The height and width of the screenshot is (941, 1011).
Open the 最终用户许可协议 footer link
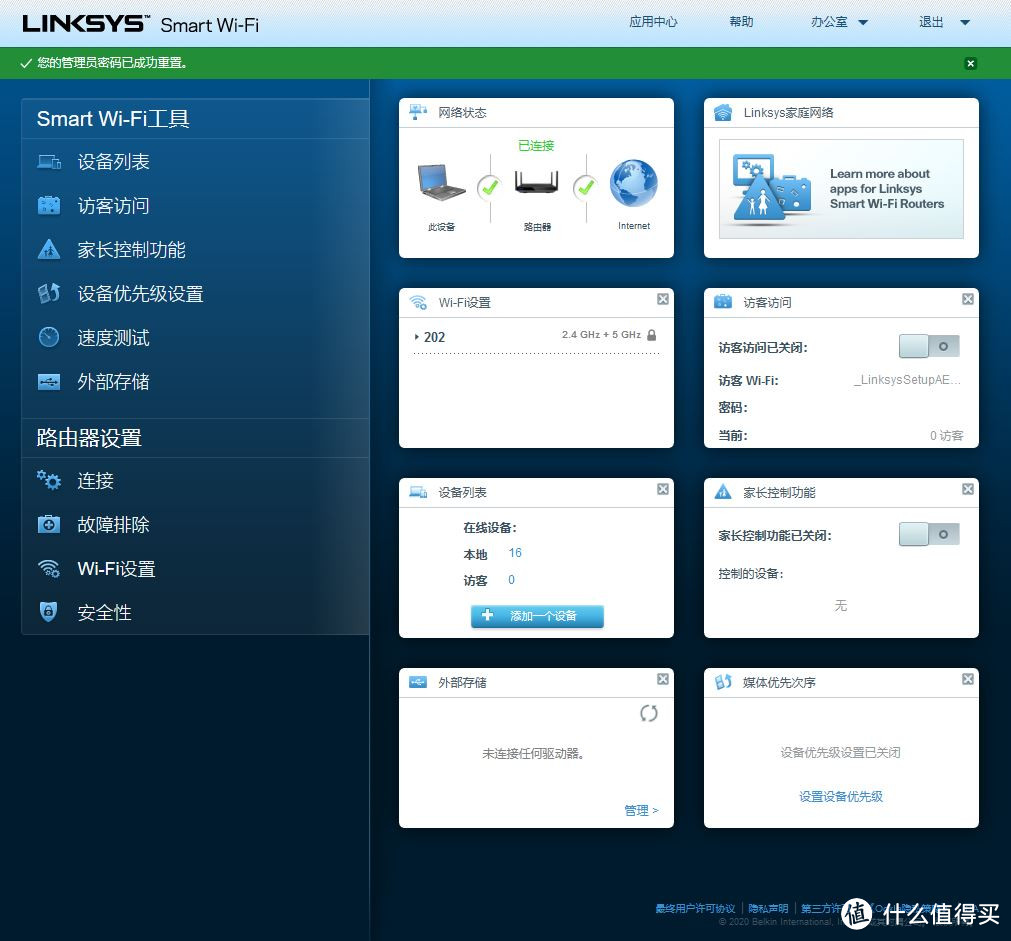(x=695, y=908)
